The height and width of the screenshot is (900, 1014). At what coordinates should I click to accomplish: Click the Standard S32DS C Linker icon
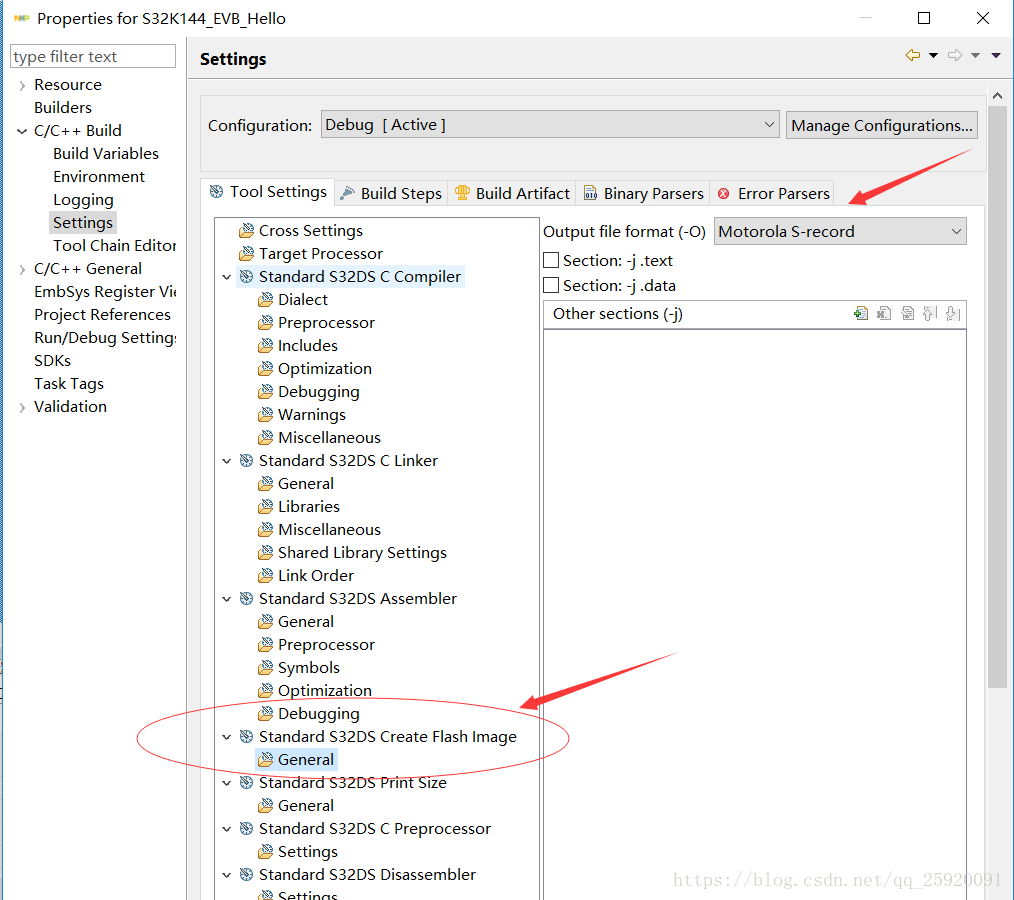point(246,460)
